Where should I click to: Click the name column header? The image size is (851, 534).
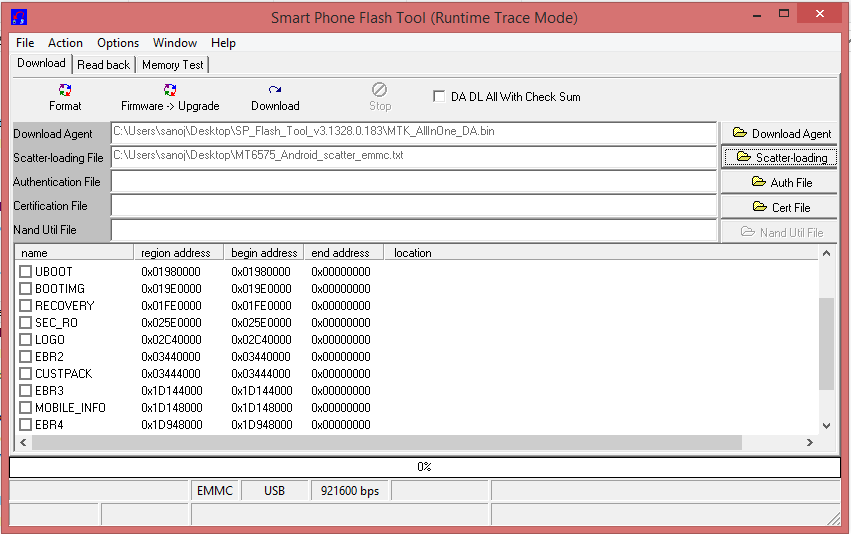pyautogui.click(x=74, y=253)
